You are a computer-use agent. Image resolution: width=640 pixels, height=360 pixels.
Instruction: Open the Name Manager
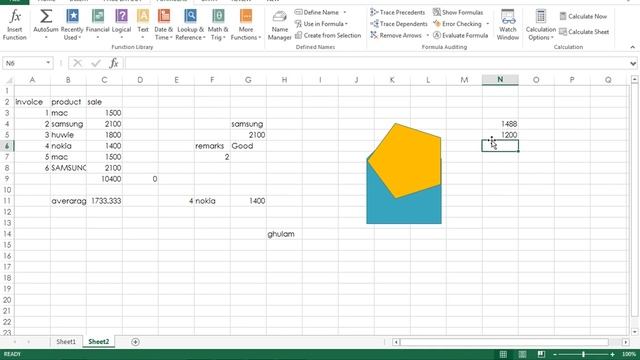click(280, 25)
